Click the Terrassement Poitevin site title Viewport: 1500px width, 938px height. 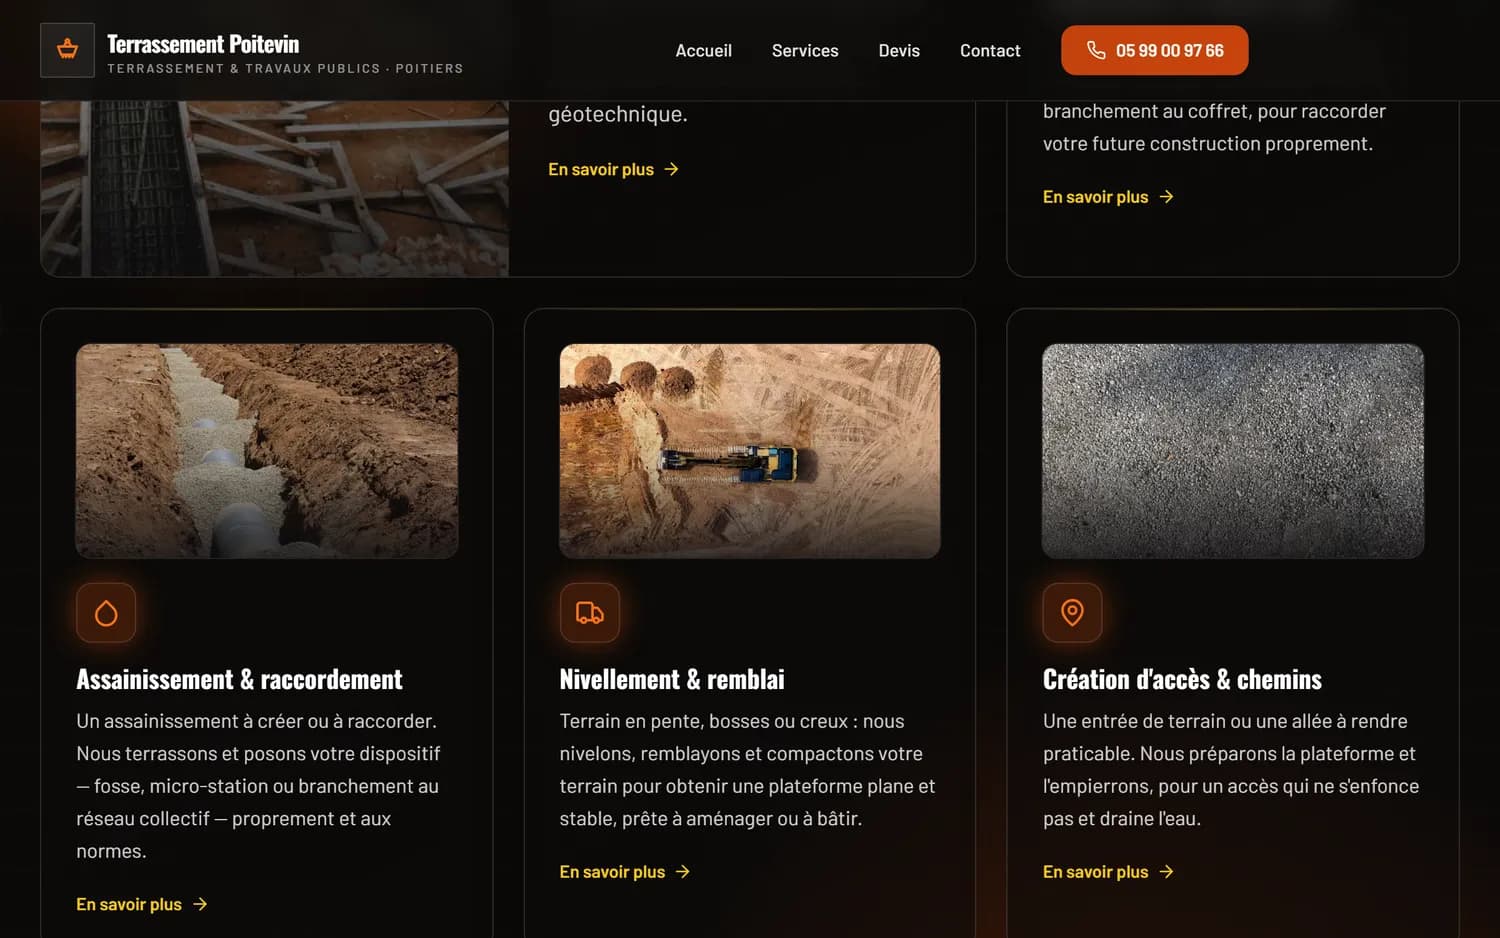[203, 44]
